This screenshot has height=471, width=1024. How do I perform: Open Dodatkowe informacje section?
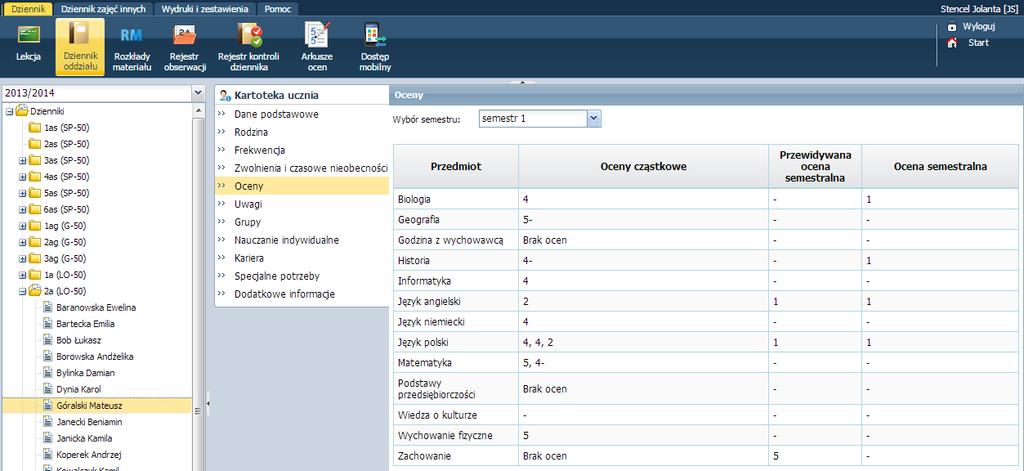[x=285, y=294]
